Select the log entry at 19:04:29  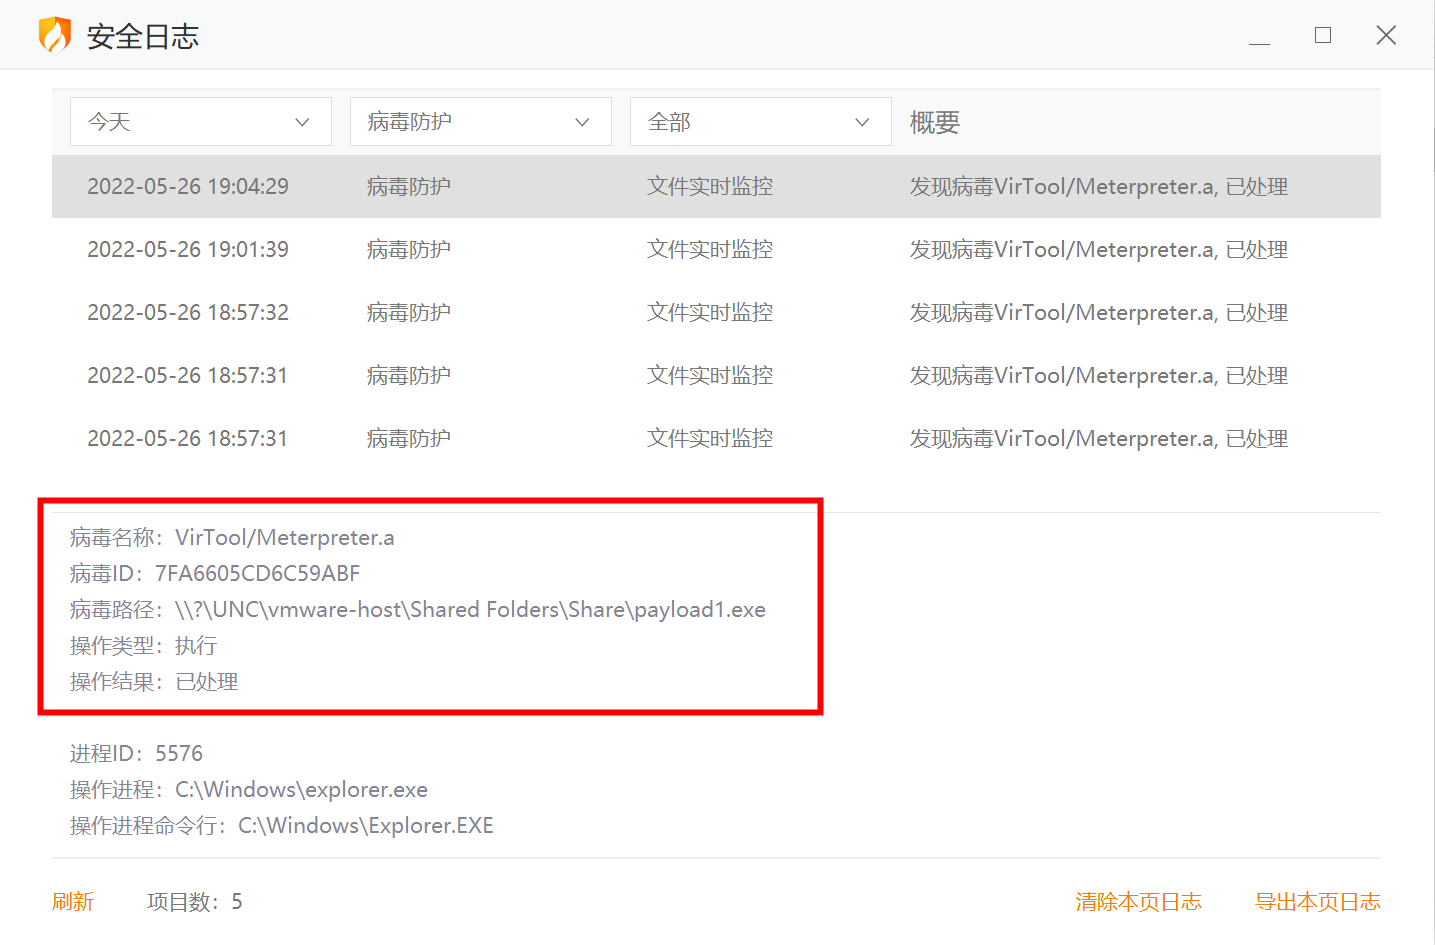pyautogui.click(x=715, y=187)
